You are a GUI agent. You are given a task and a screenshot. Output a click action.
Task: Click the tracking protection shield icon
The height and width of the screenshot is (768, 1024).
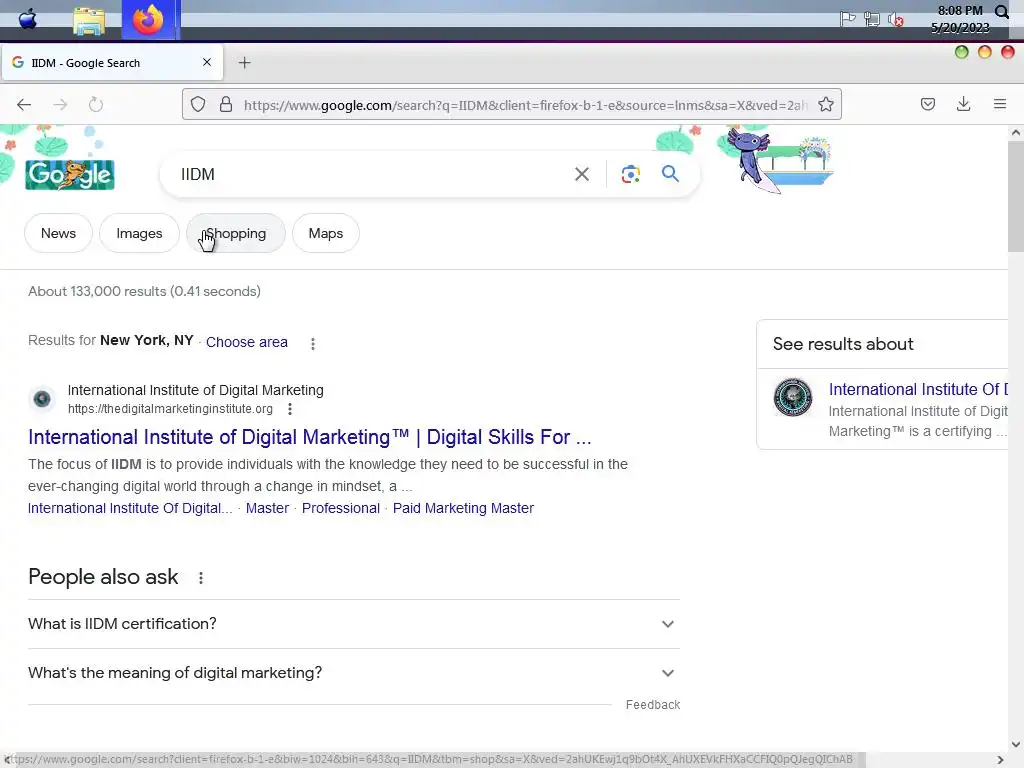click(198, 104)
